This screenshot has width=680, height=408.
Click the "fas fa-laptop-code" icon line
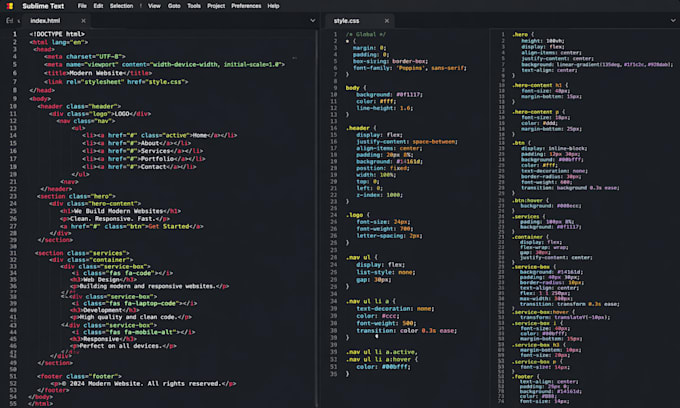point(134,304)
